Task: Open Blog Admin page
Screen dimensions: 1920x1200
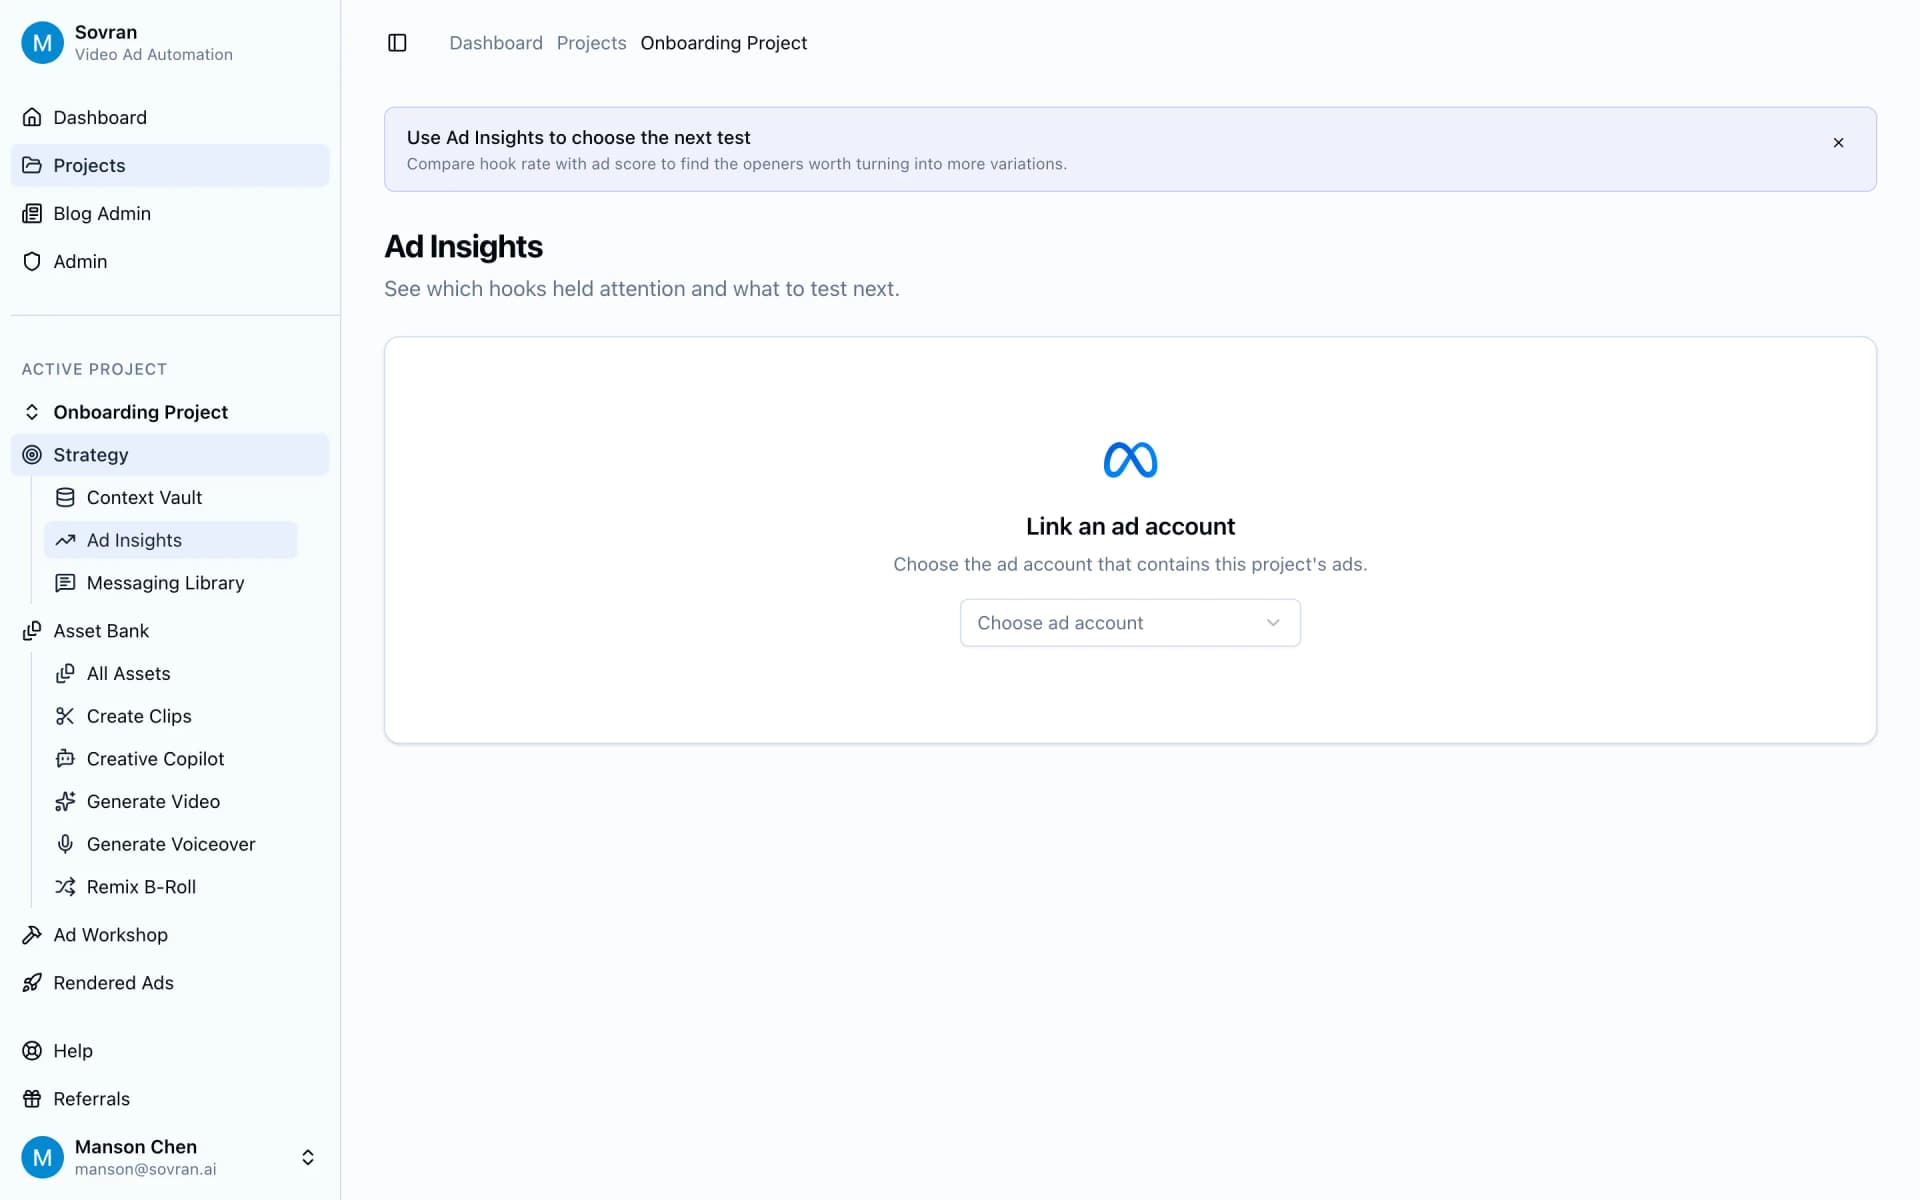Action: tap(170, 213)
